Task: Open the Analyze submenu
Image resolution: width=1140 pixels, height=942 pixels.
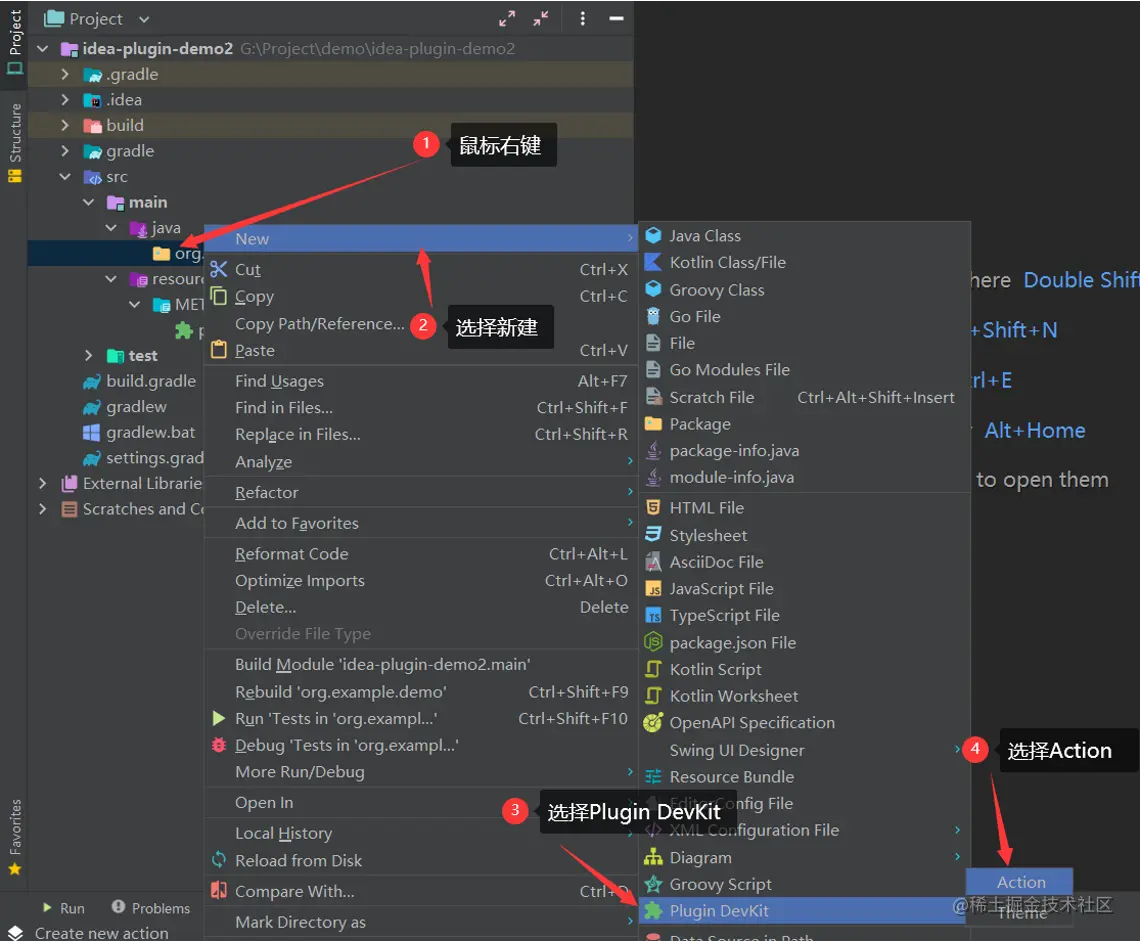Action: (421, 462)
